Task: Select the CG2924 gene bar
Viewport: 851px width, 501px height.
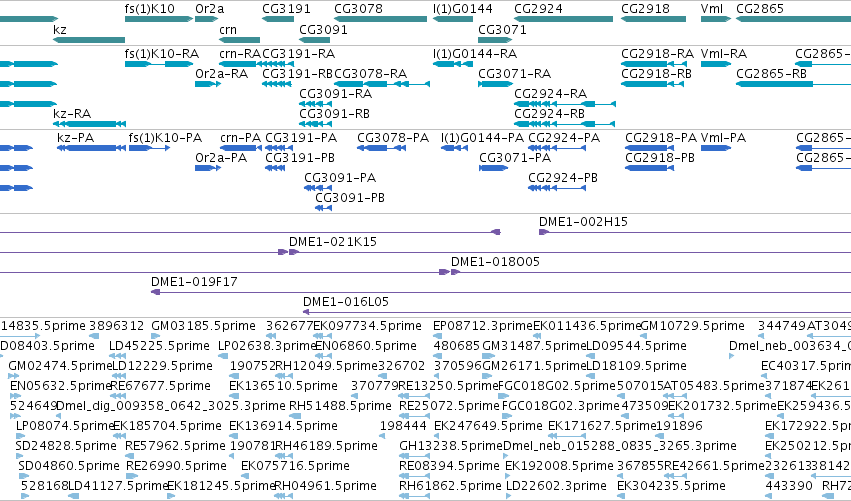Action: coord(563,19)
